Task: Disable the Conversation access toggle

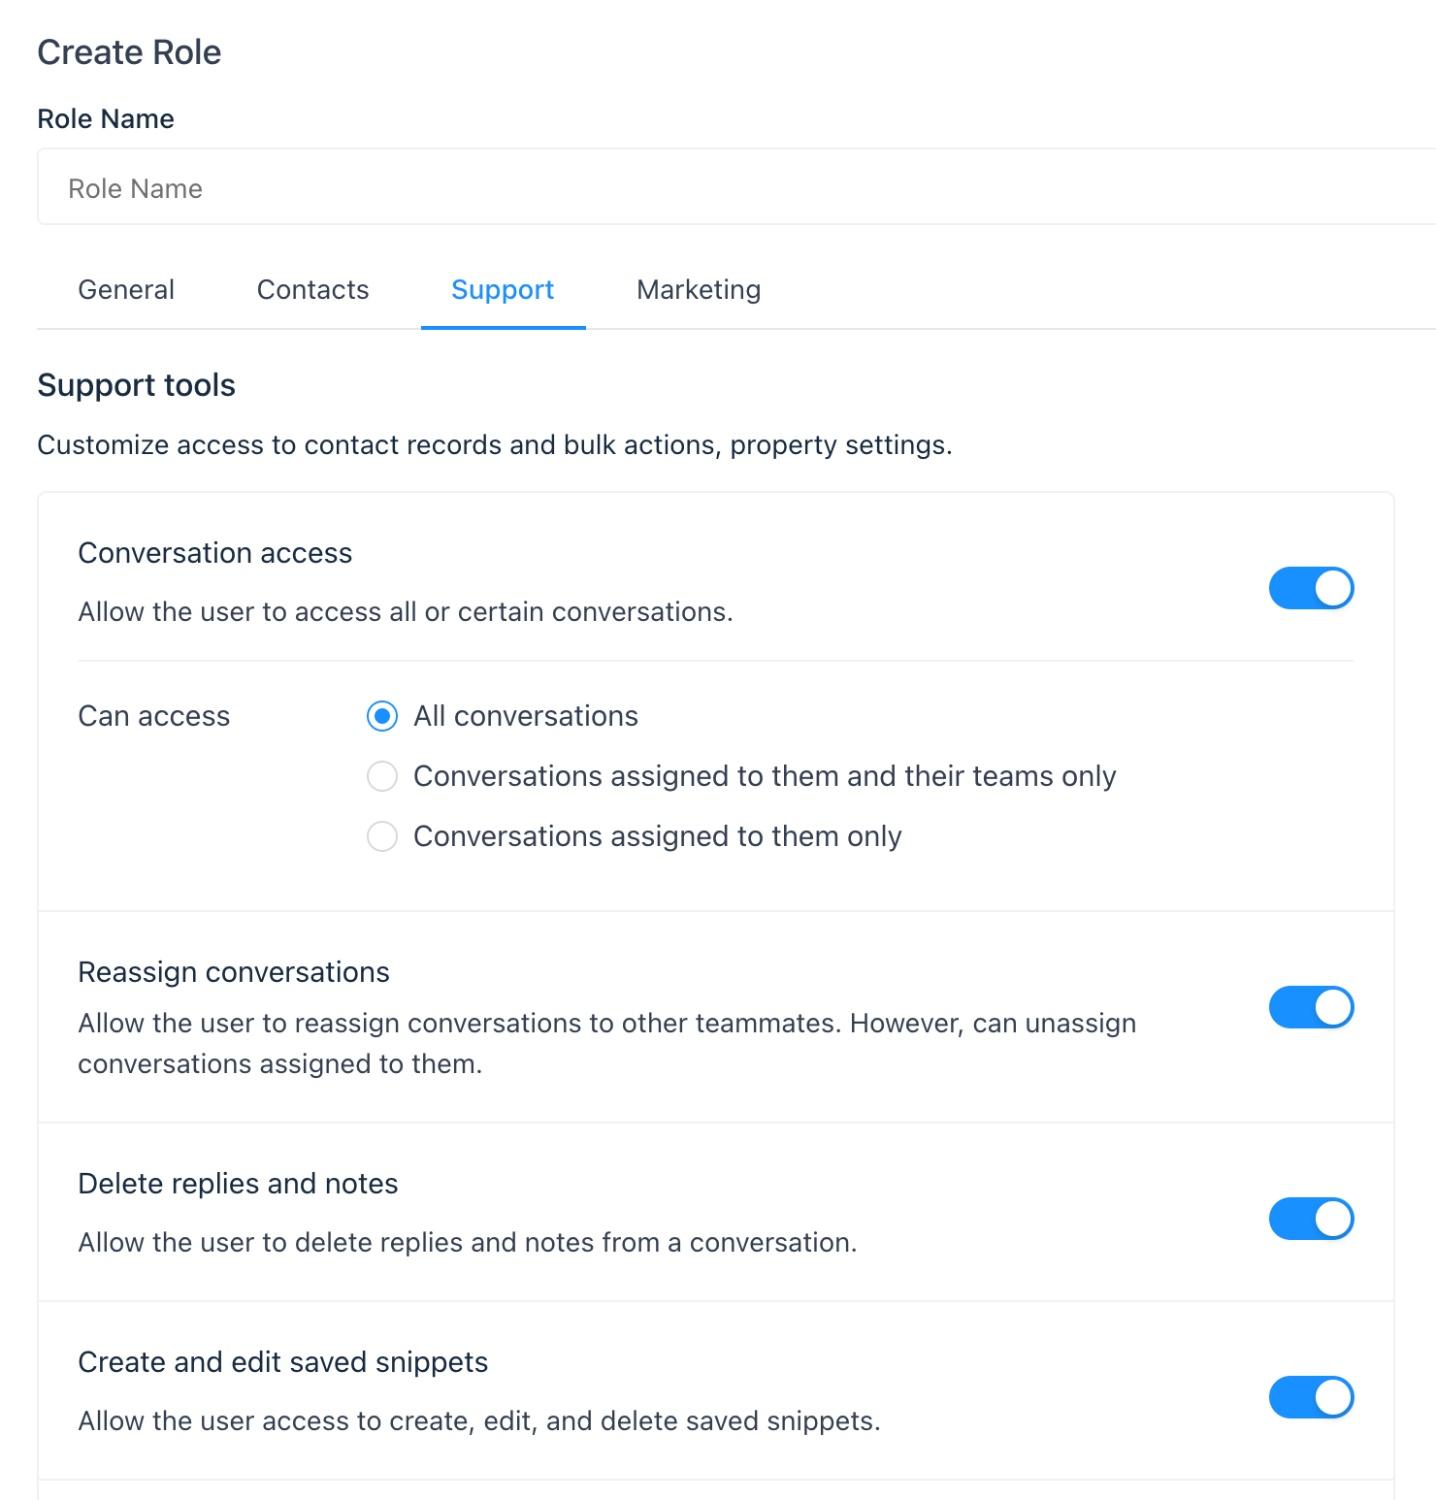Action: click(1311, 588)
